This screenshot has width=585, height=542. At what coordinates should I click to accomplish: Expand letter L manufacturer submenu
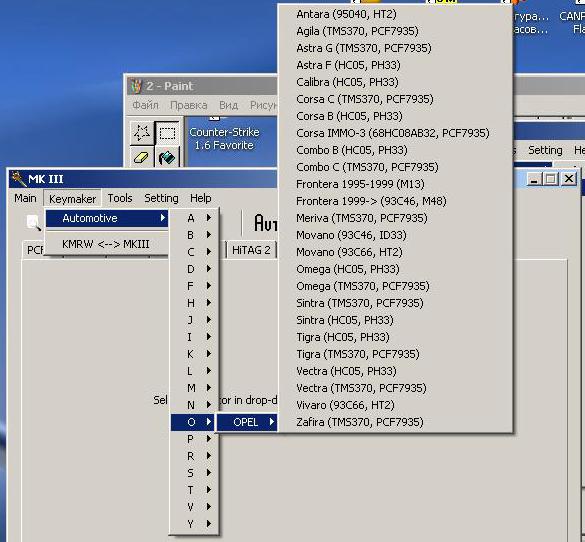194,371
